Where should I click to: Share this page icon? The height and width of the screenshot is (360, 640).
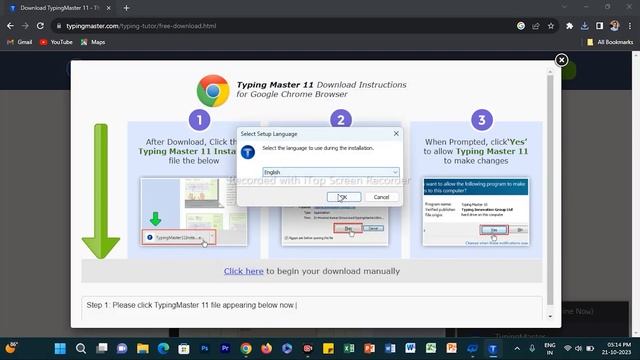pos(536,26)
